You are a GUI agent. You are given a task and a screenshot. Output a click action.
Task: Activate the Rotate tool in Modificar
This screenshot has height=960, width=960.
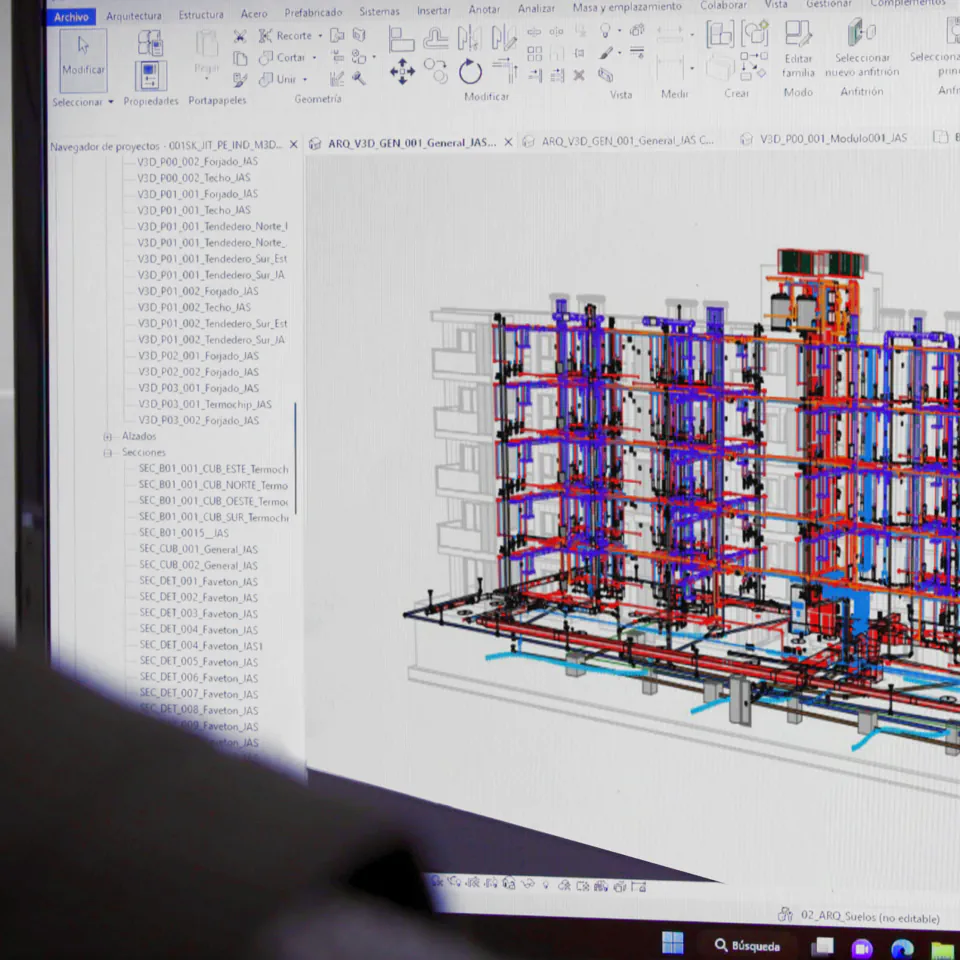coord(470,72)
